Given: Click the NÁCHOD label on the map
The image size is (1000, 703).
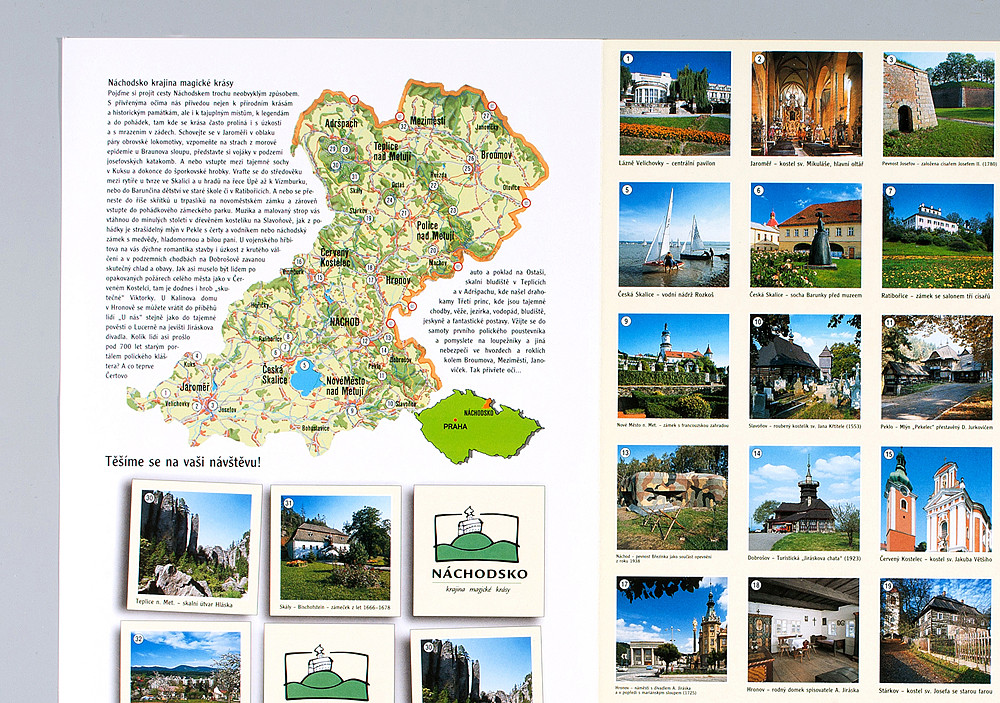Looking at the screenshot, I should click(344, 322).
